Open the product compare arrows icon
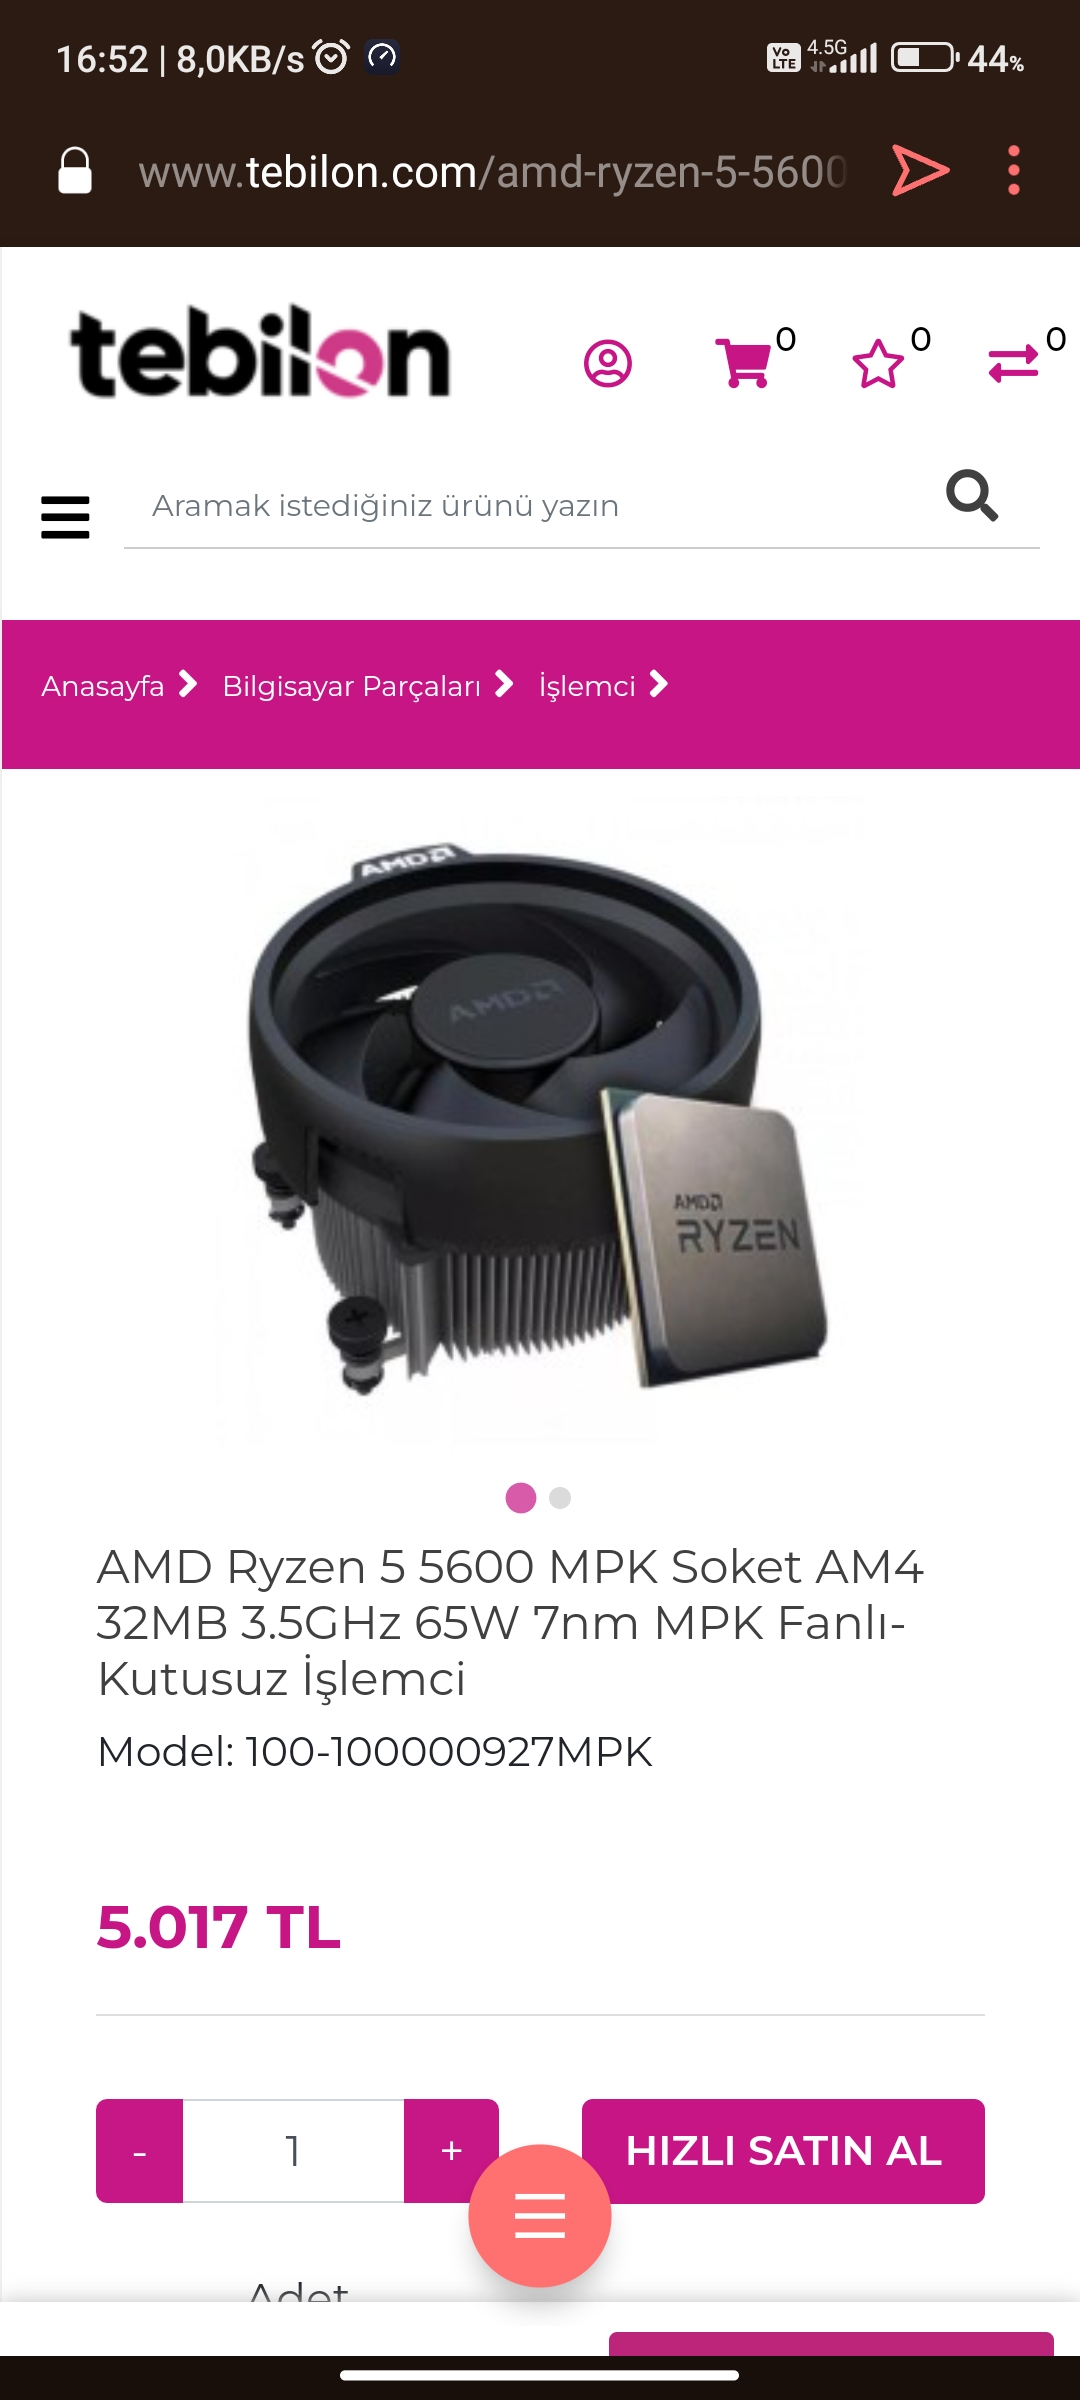 [1013, 364]
